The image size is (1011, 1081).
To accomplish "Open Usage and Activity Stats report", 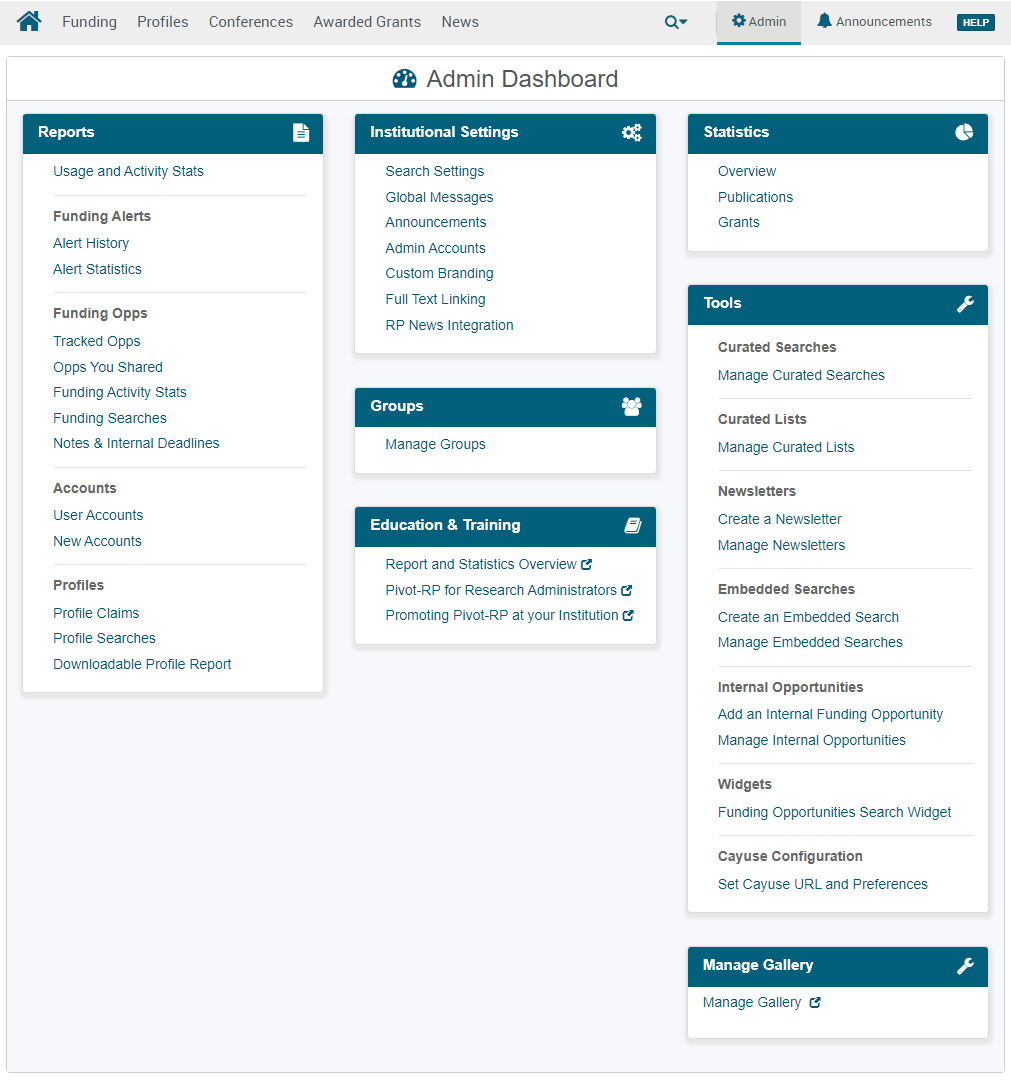I will pyautogui.click(x=128, y=171).
